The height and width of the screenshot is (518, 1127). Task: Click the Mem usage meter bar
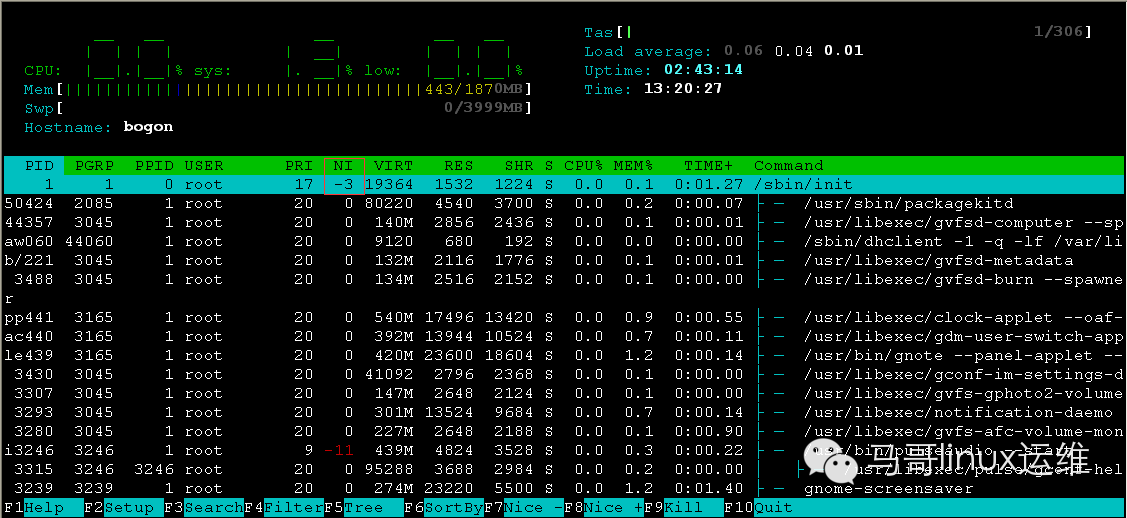coord(277,90)
